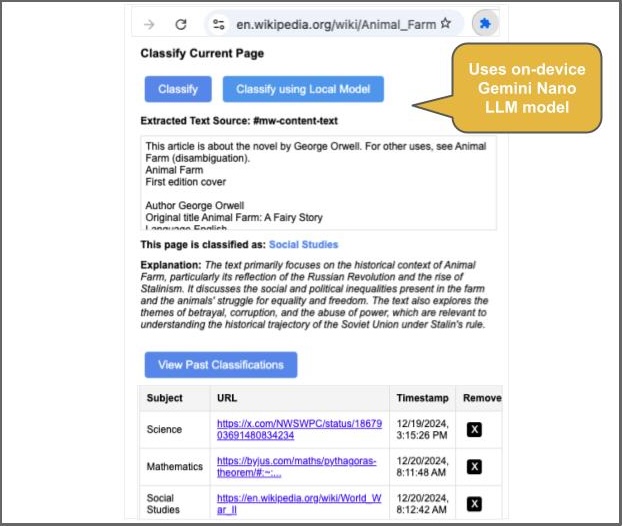Click the browser forward arrow

click(149, 25)
